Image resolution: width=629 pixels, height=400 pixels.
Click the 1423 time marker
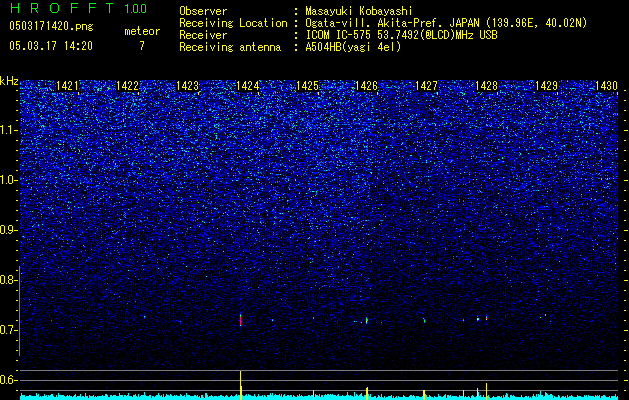tap(187, 86)
